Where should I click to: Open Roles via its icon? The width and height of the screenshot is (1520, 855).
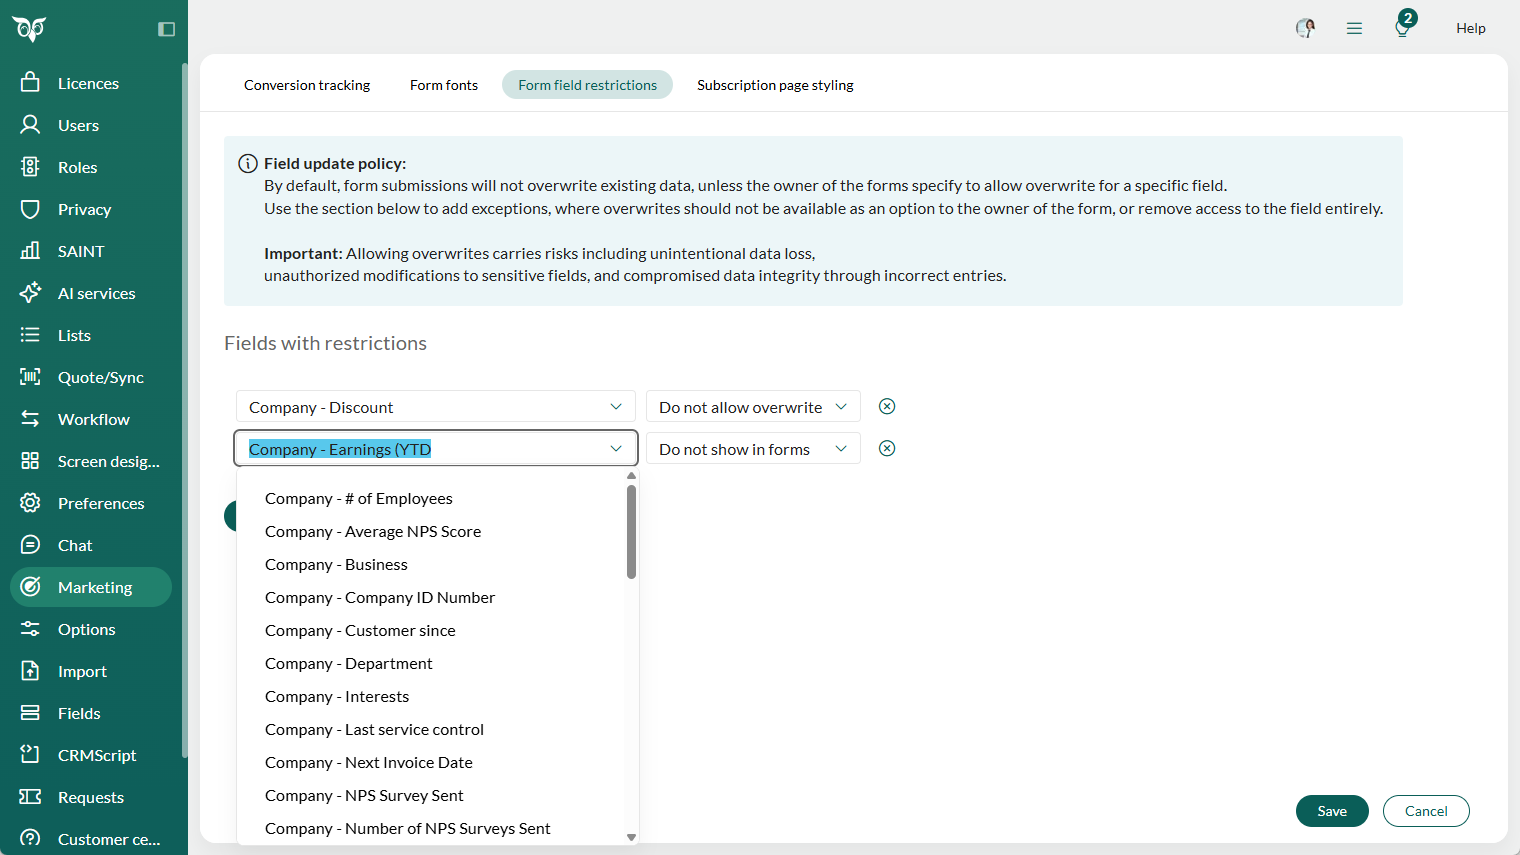point(30,166)
